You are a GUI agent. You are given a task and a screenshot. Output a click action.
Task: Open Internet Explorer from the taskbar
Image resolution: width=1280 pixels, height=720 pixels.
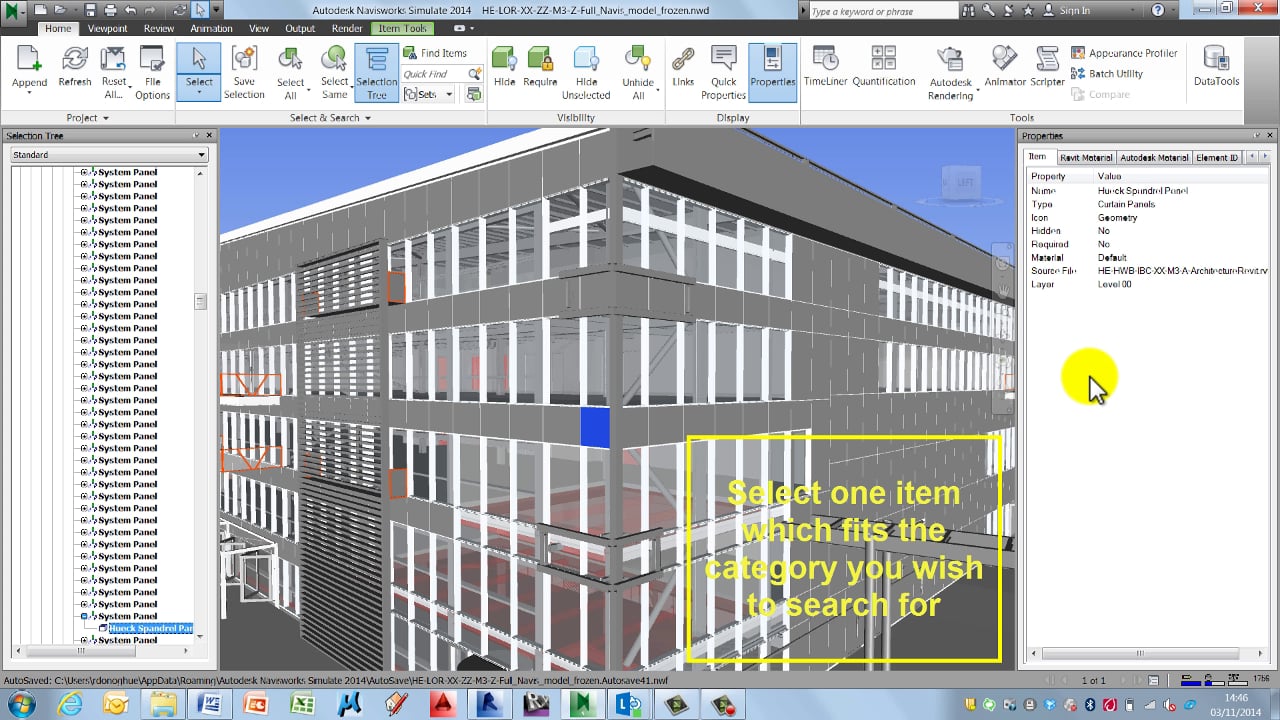(70, 704)
